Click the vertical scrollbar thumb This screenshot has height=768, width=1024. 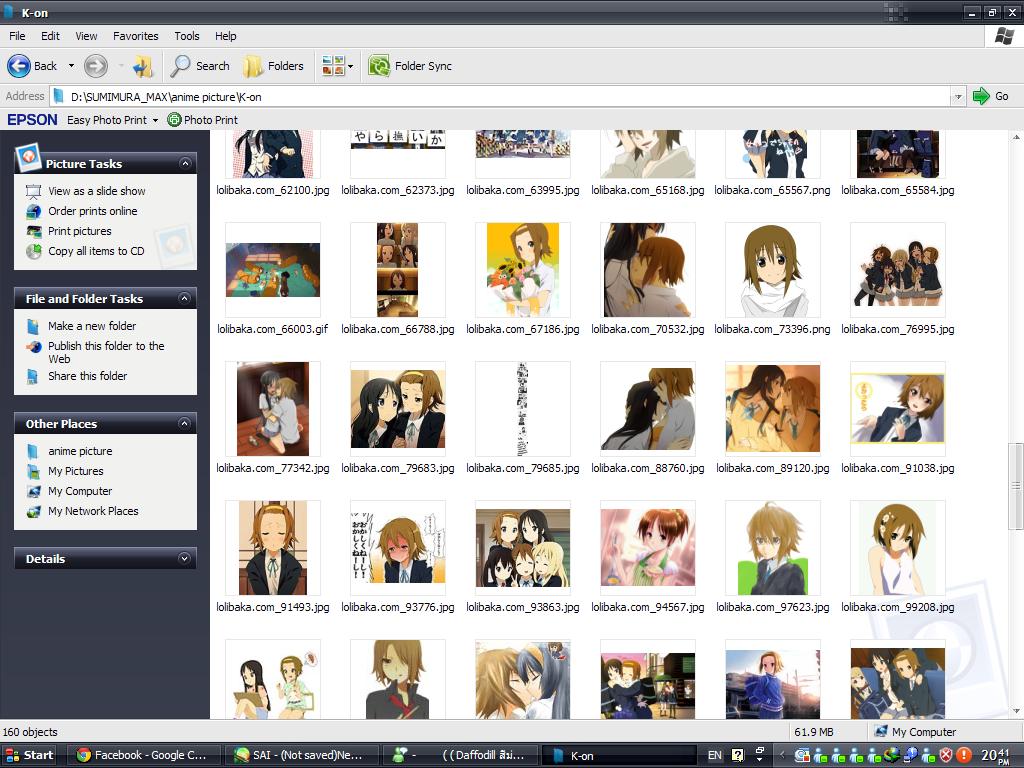(1016, 486)
